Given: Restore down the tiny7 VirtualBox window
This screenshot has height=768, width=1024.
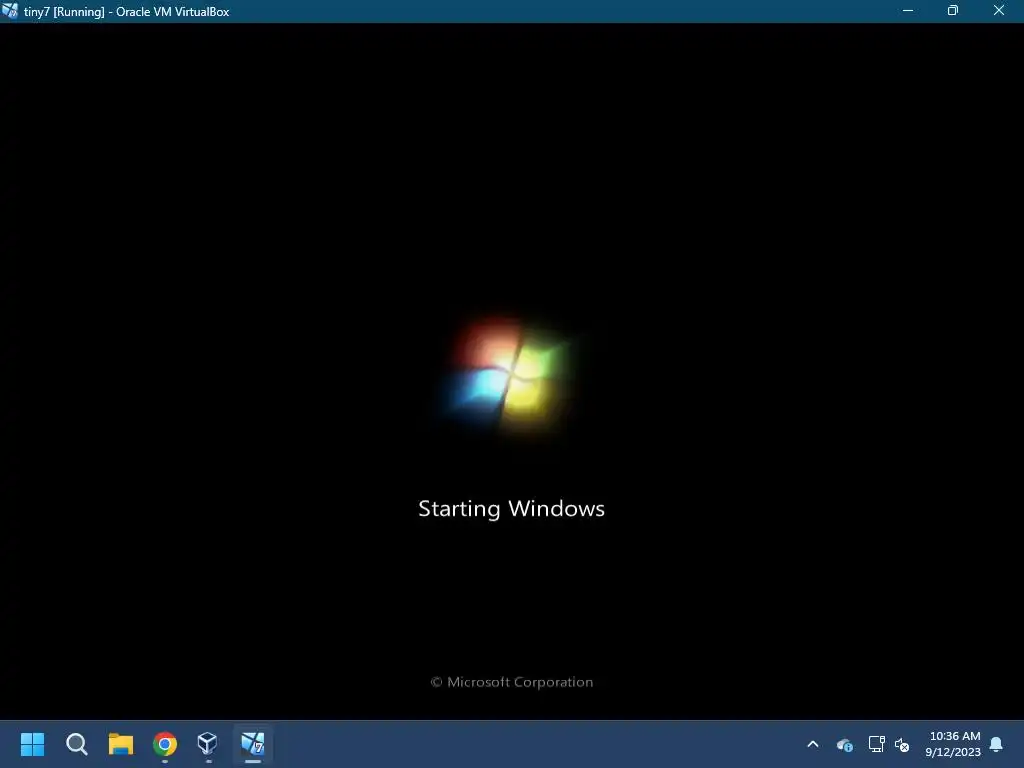Looking at the screenshot, I should pos(953,11).
